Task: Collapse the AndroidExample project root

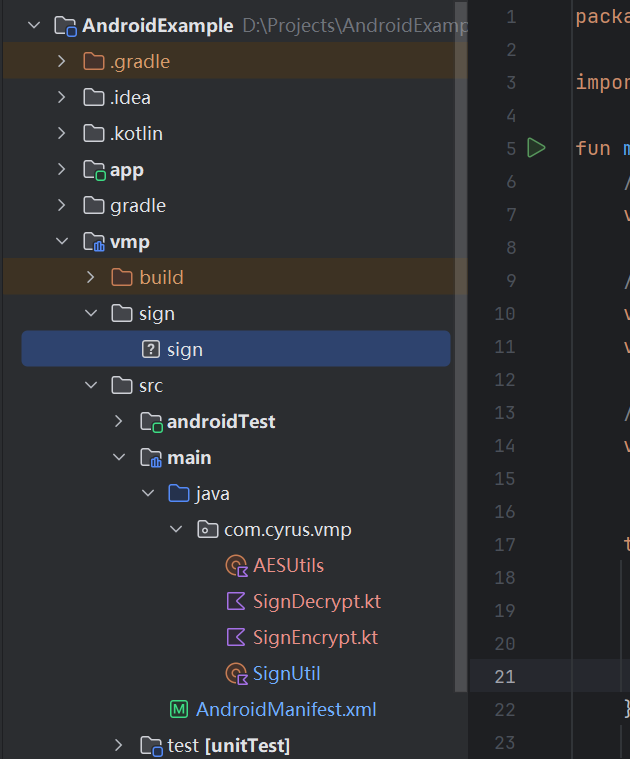Action: (35, 26)
